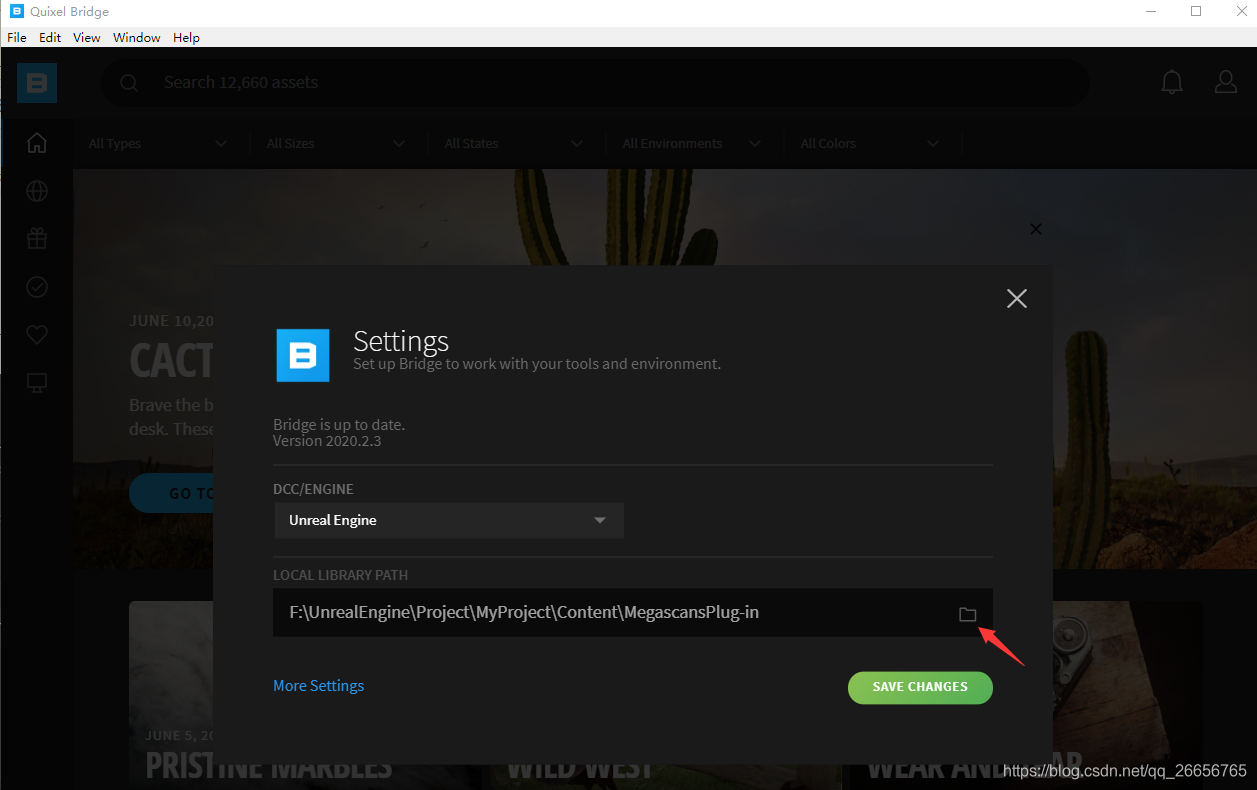Maximize the Quixel Bridge window
The image size is (1257, 790).
[x=1196, y=12]
